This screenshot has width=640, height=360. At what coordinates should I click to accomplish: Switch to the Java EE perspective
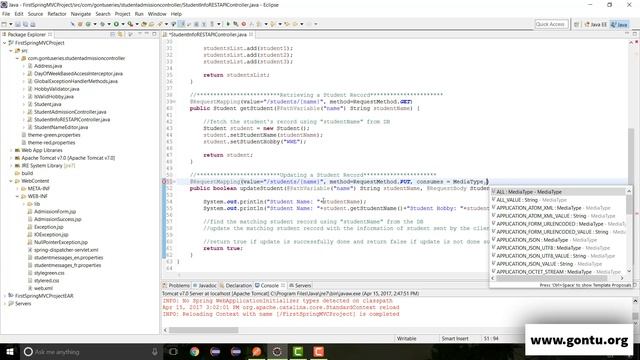[596, 24]
